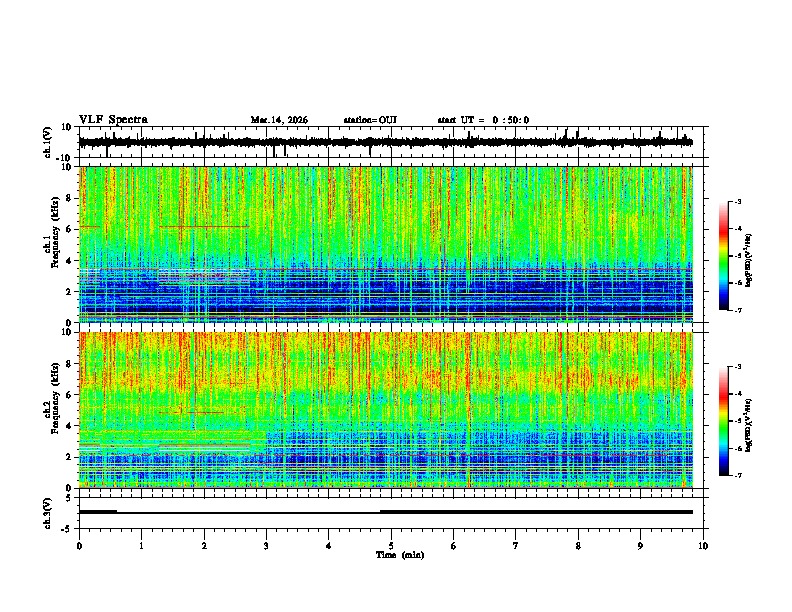The image size is (792, 612).
Task: Click the "-6" label on ch.2 color bar
Action: (738, 448)
